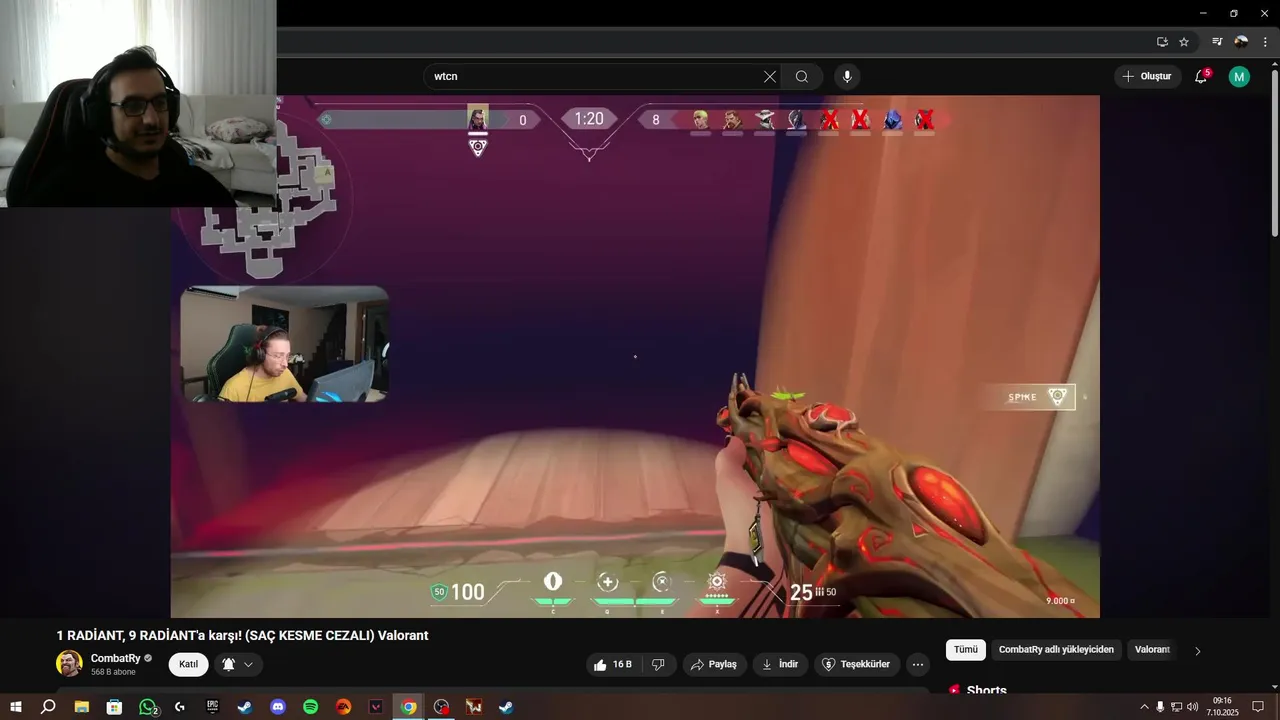Open YouTube notifications bell
The height and width of the screenshot is (720, 1280).
coord(1202,77)
